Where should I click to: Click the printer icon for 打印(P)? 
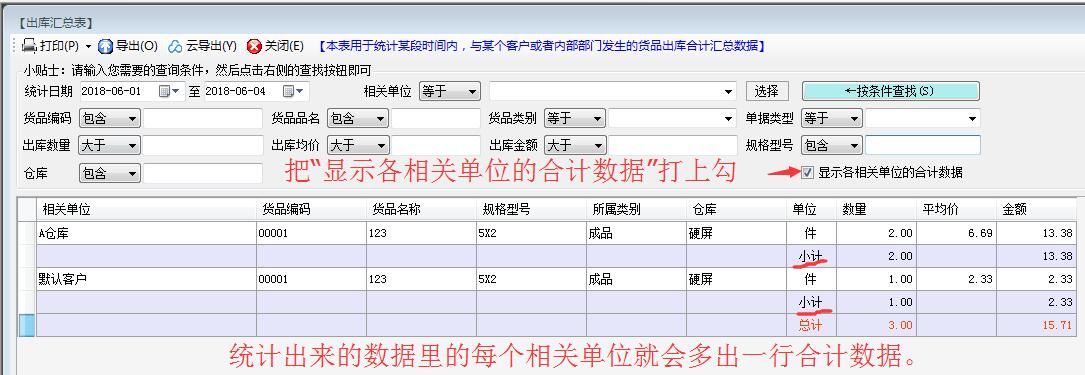click(x=29, y=46)
